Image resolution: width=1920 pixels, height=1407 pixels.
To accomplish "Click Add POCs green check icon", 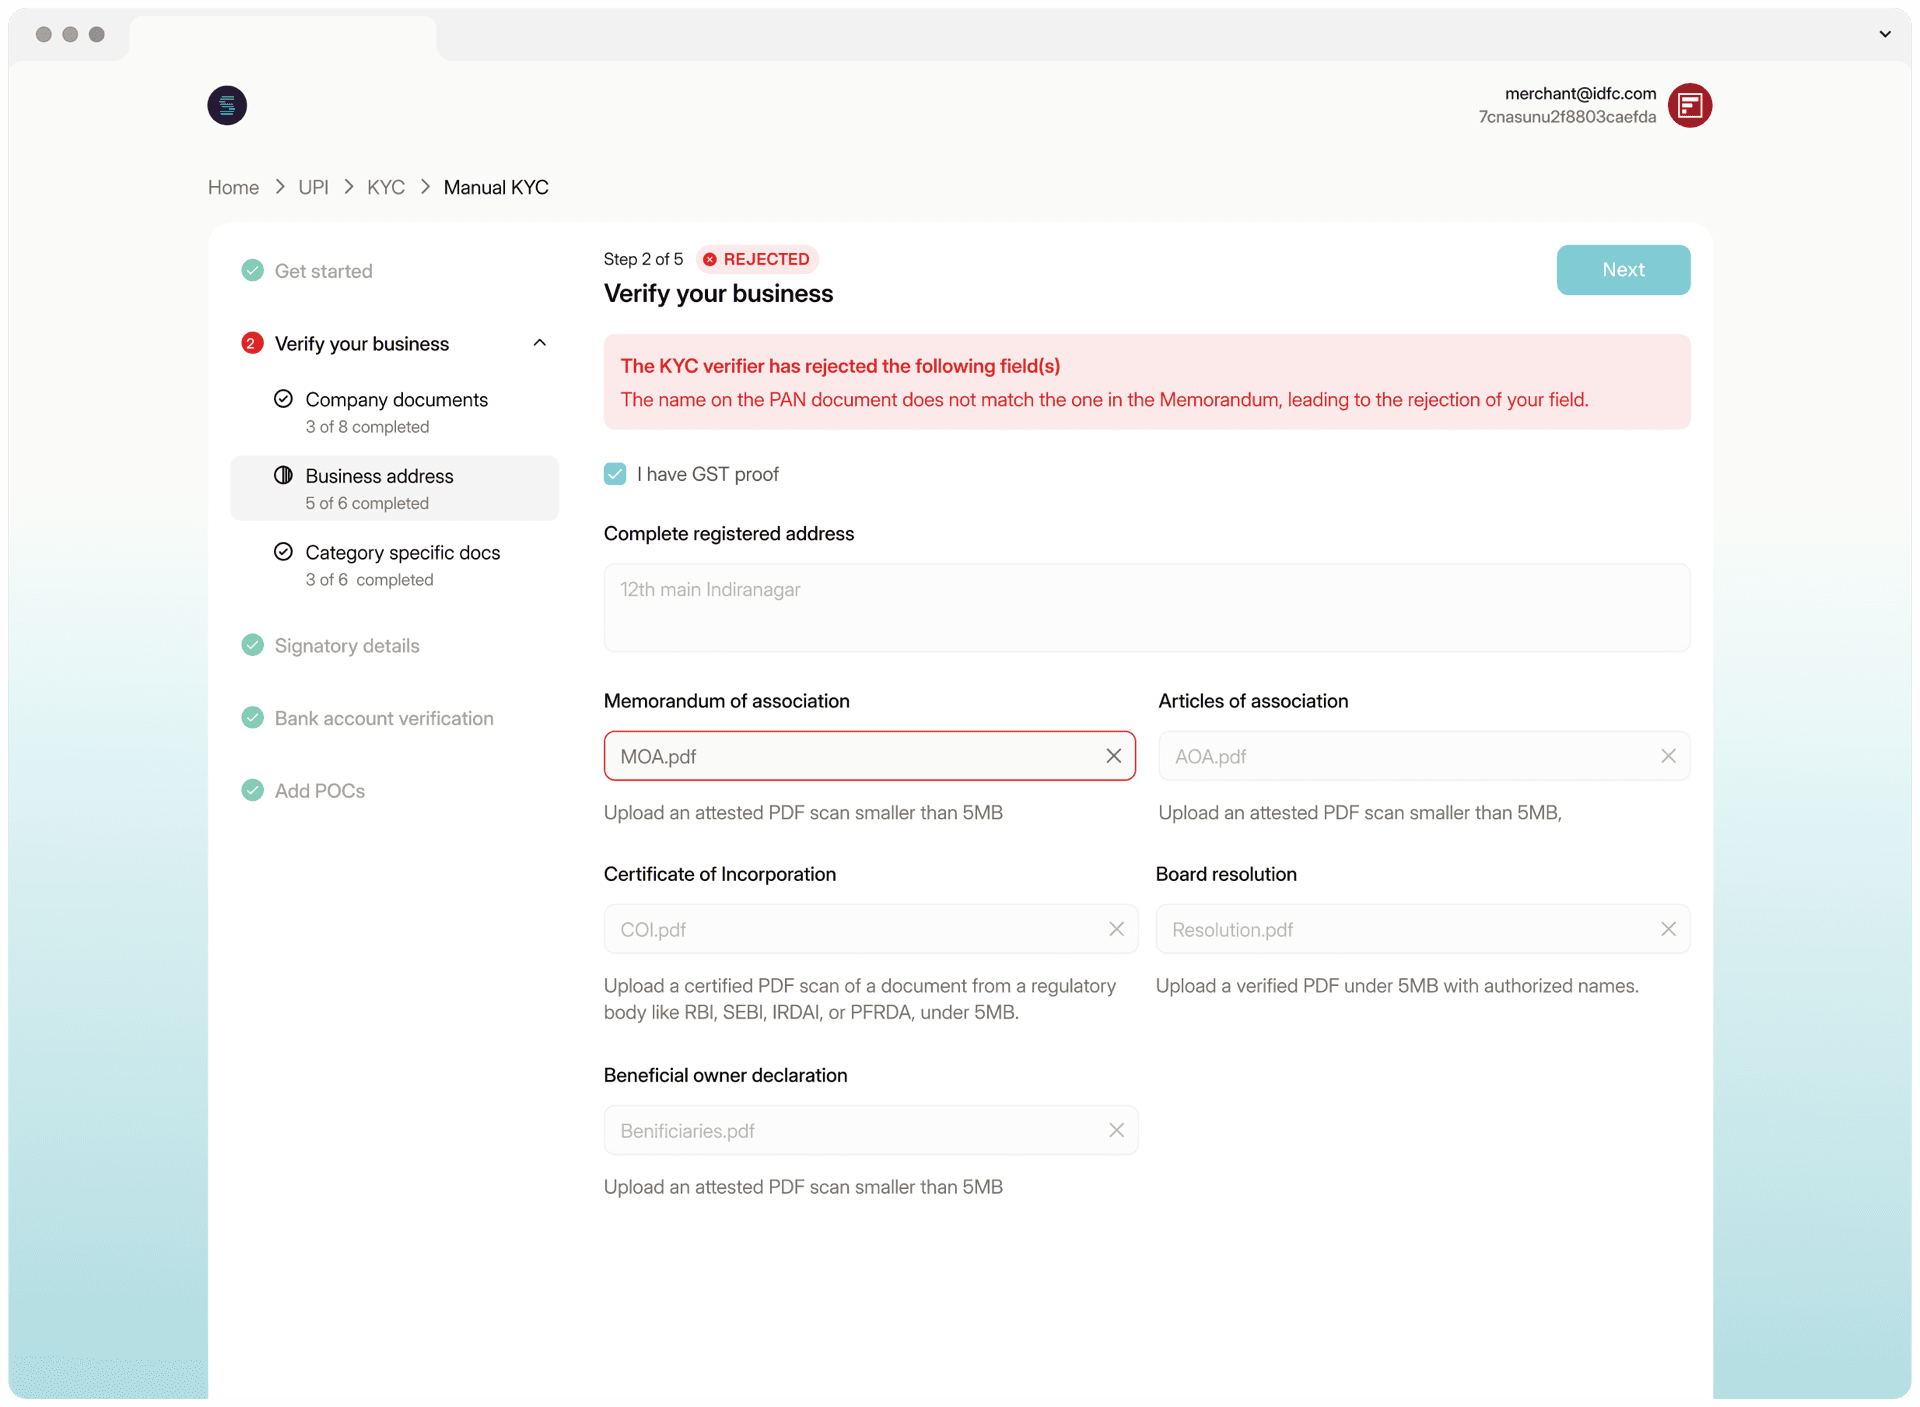I will (252, 790).
